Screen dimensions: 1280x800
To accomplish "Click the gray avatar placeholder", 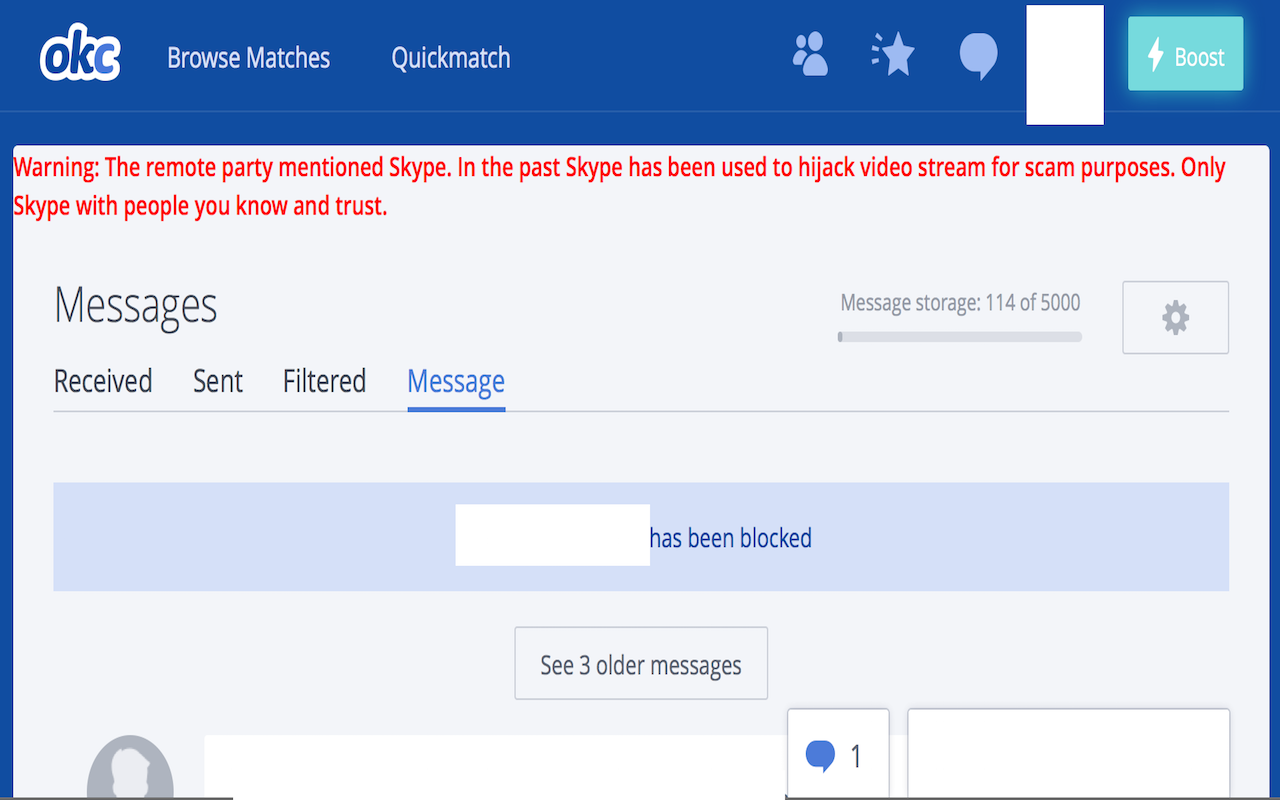I will click(130, 770).
